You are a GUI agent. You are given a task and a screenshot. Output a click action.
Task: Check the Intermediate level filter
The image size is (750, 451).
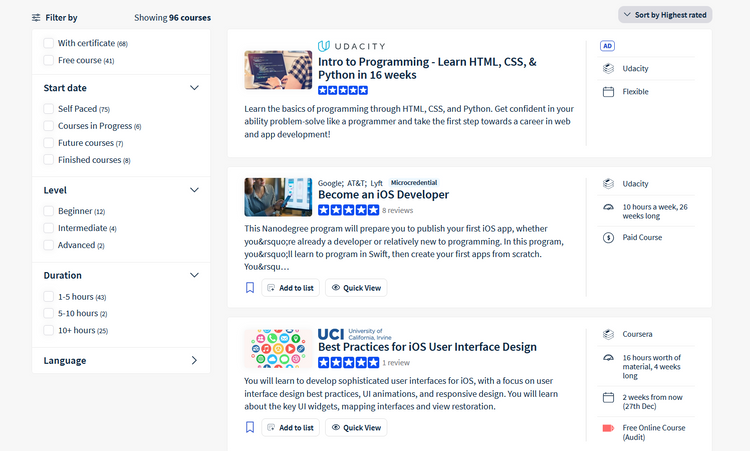pyautogui.click(x=48, y=228)
